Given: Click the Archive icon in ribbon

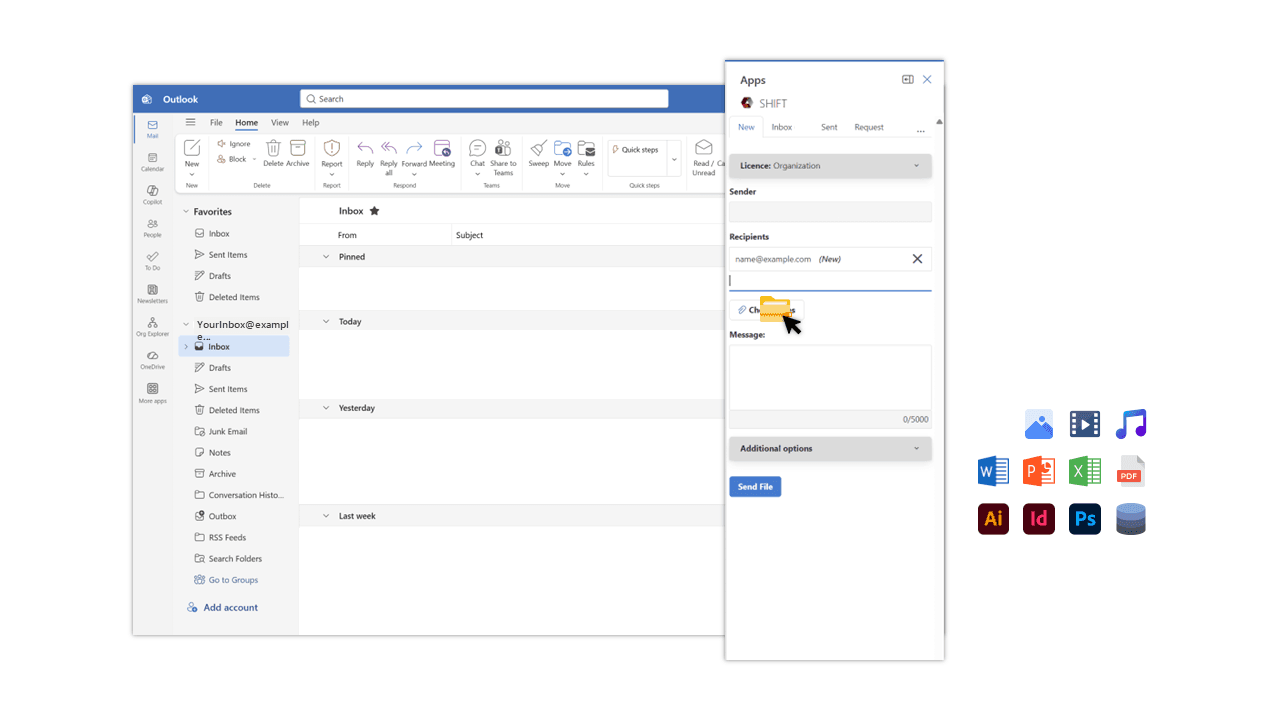Looking at the screenshot, I should pos(298,147).
